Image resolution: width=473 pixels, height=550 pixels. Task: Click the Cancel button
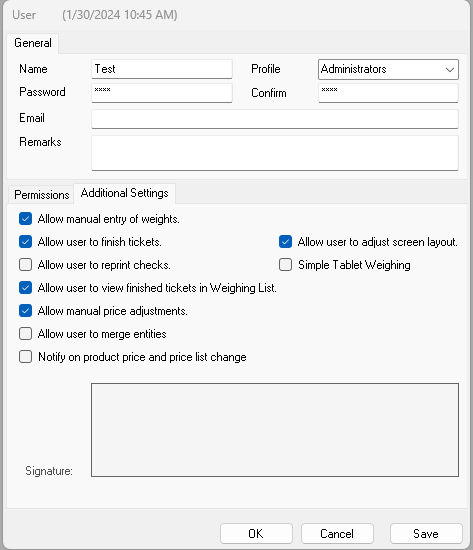[337, 534]
